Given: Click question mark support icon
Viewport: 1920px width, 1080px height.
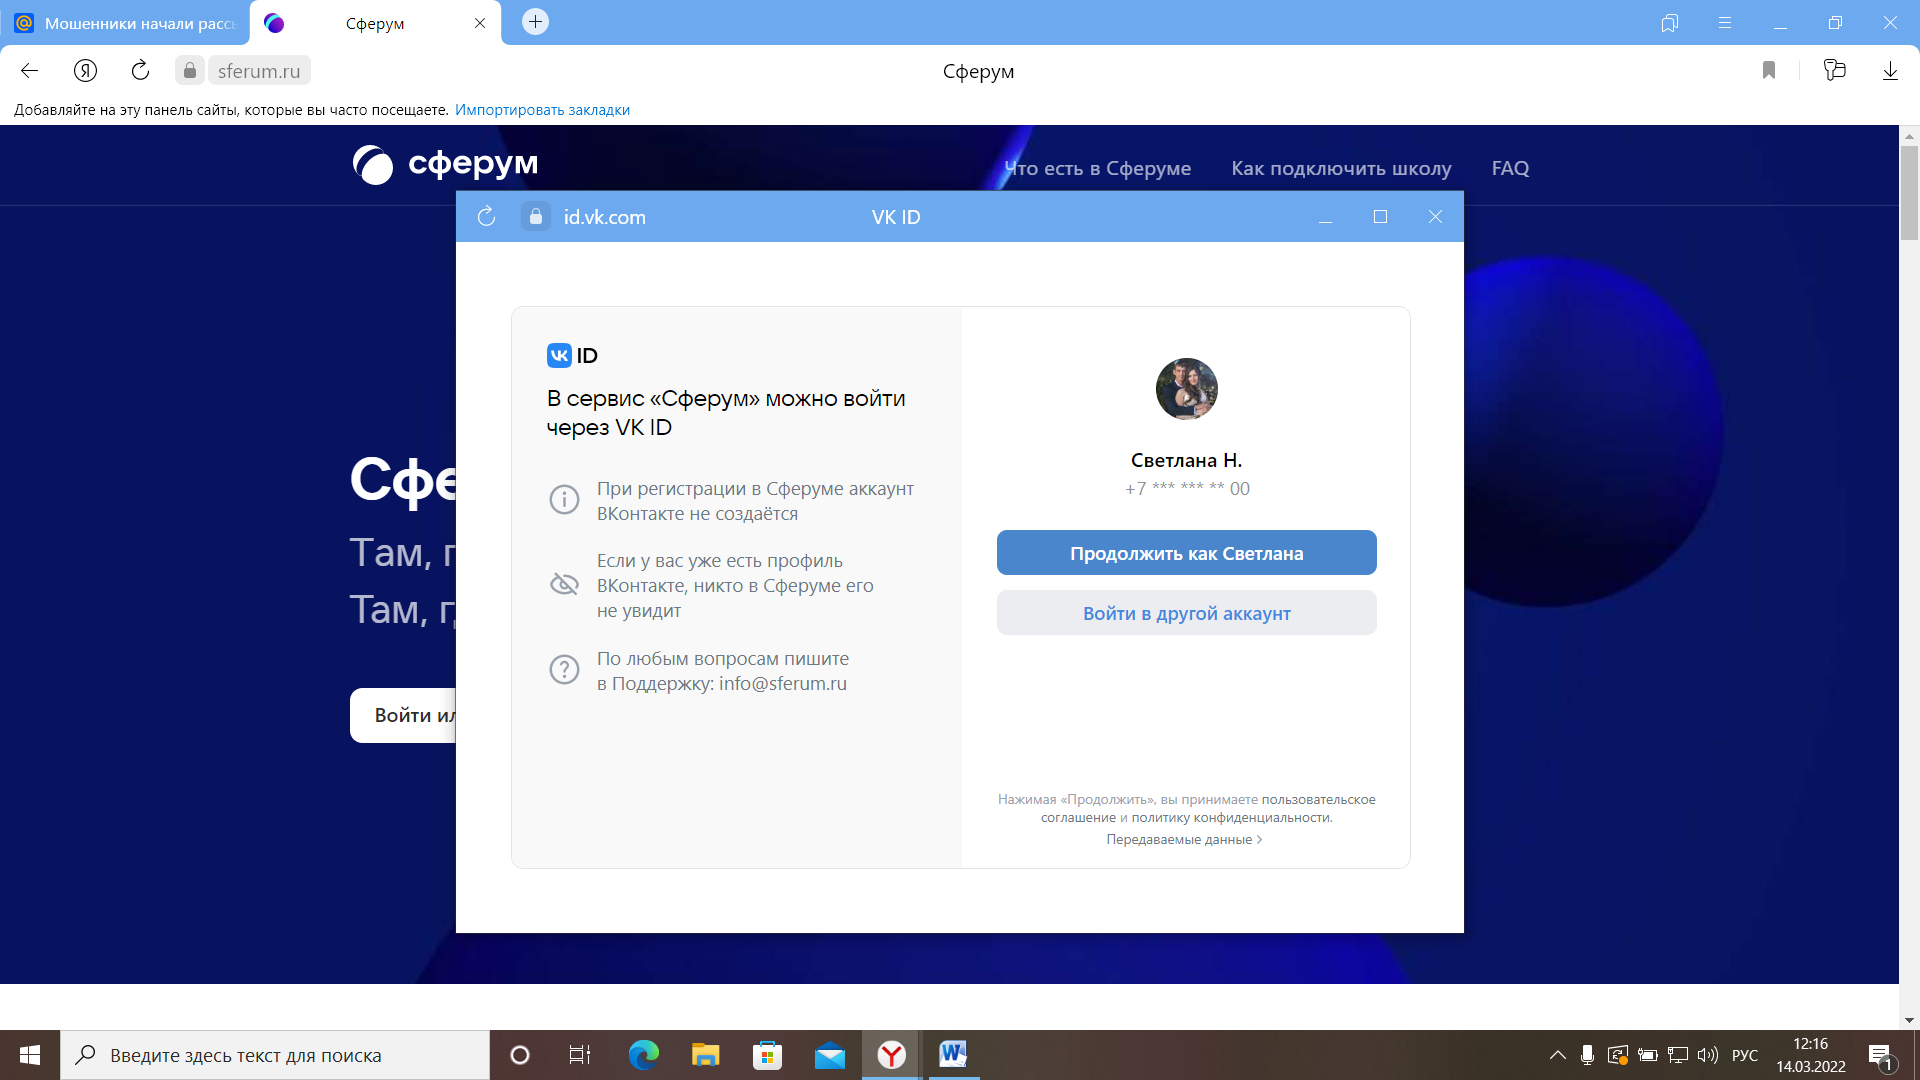Looking at the screenshot, I should [564, 669].
